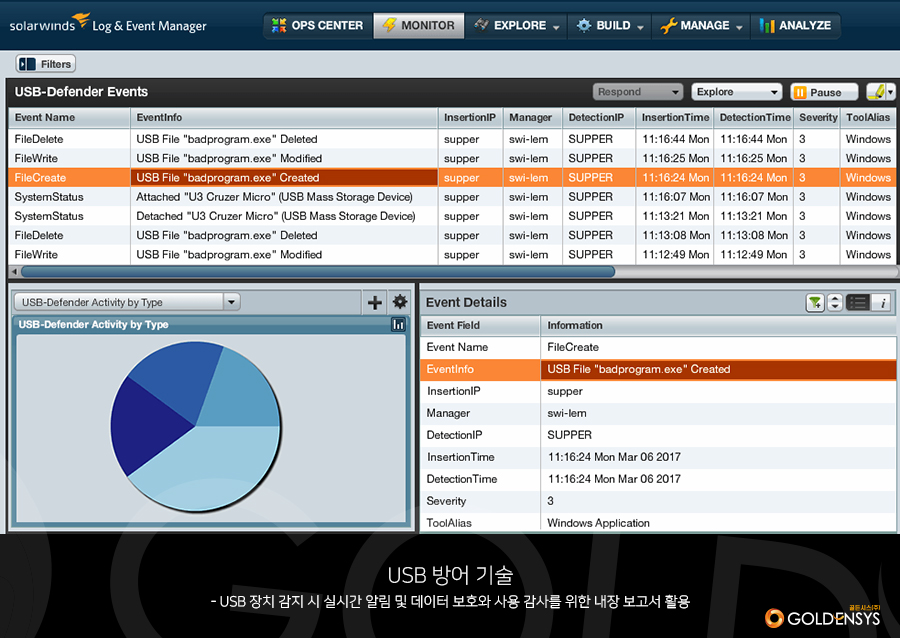Select the InsertionIP detail row

coord(658,391)
